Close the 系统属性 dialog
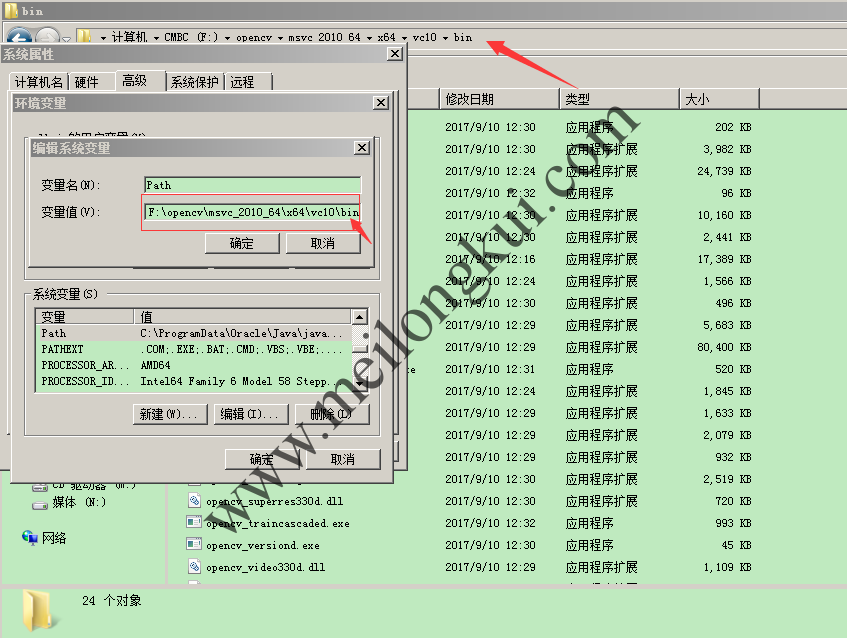 (x=395, y=53)
